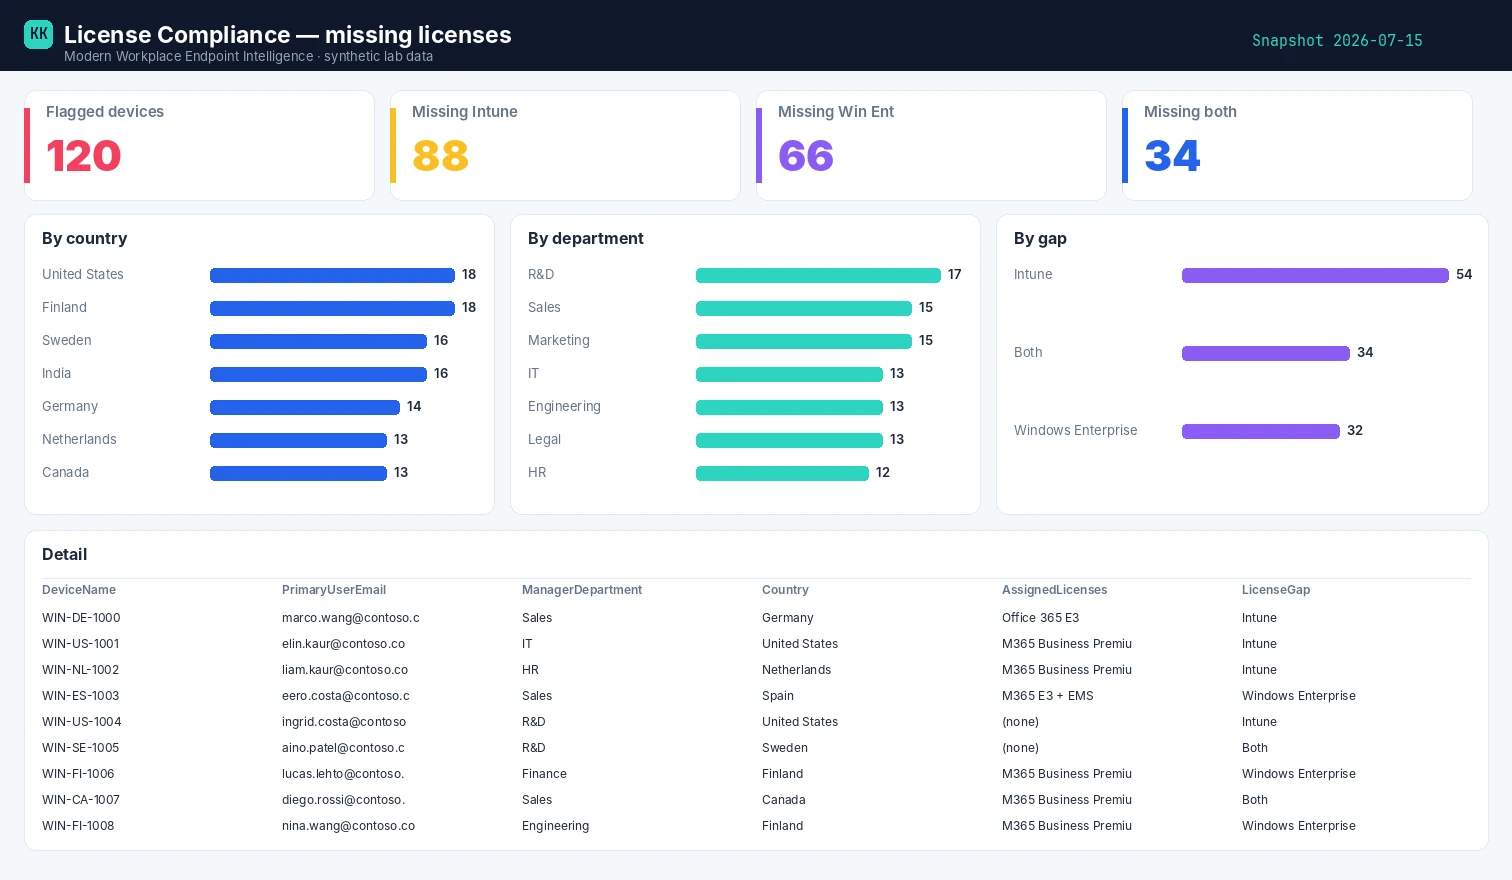The image size is (1512, 880).
Task: Select the United States bar in By country
Action: click(x=332, y=275)
